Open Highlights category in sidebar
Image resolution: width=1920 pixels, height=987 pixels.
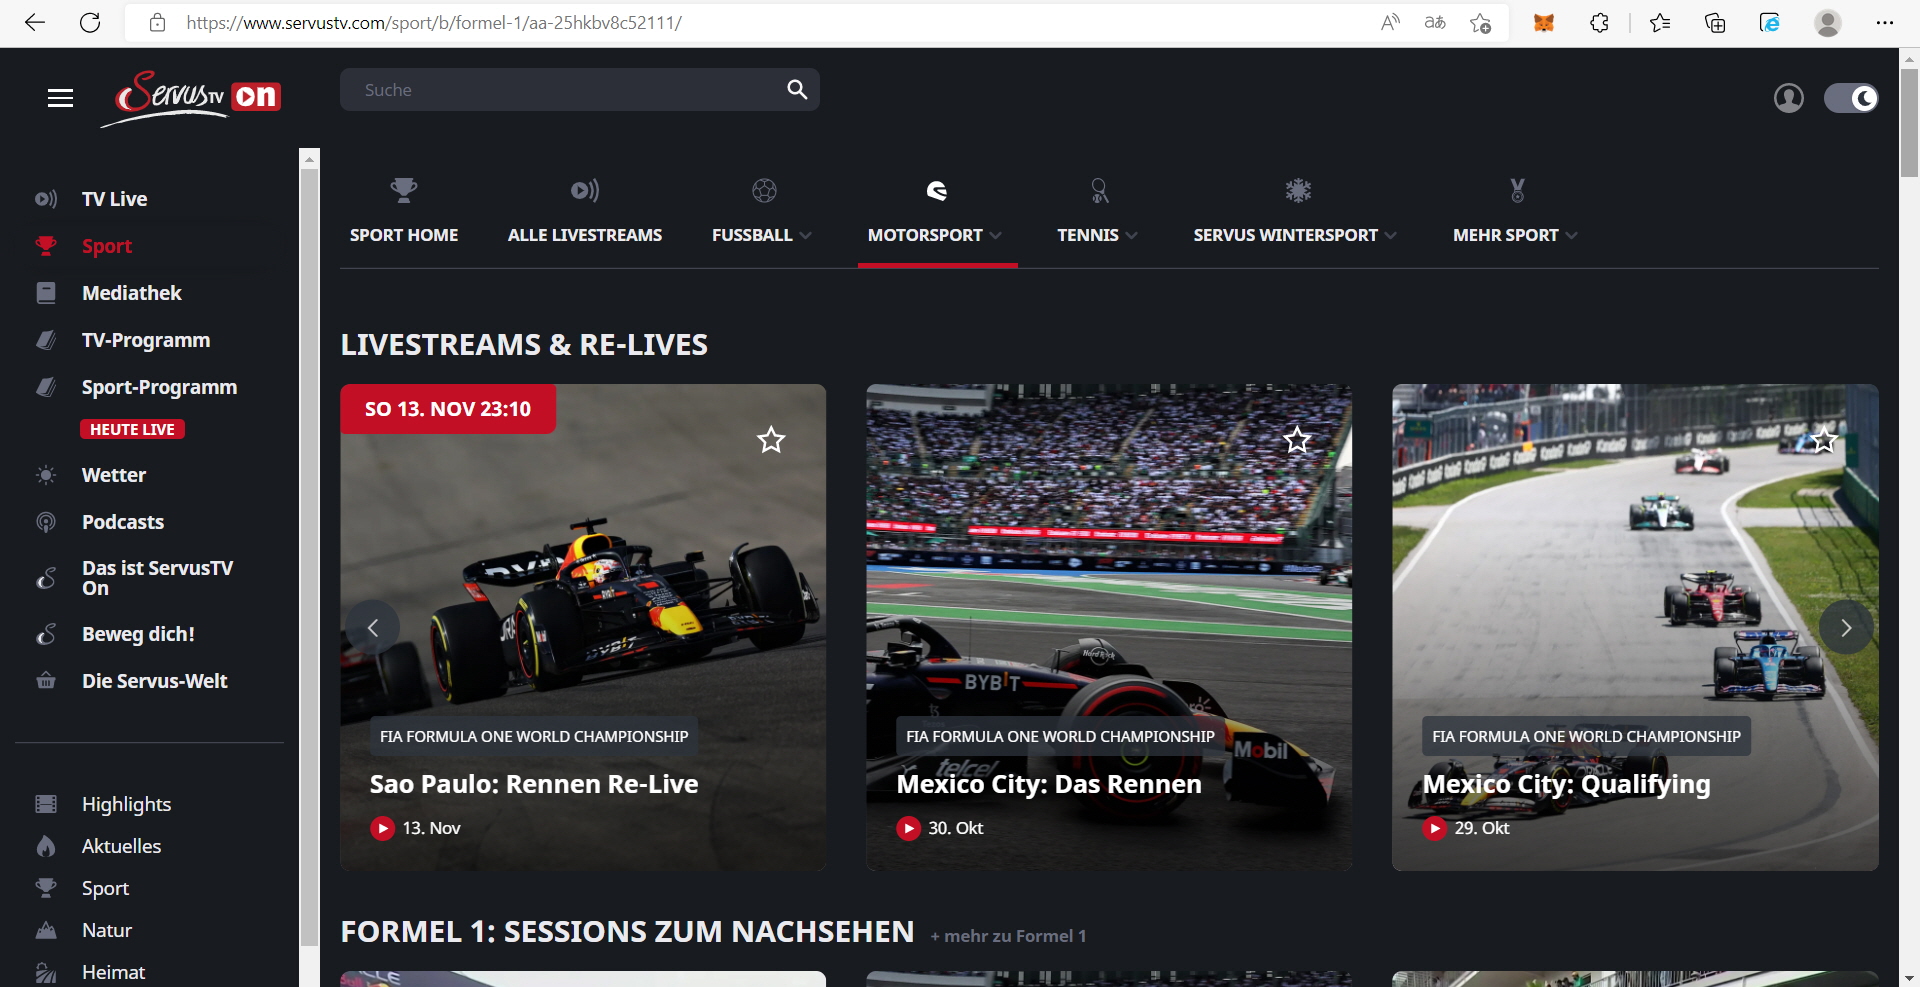[126, 804]
